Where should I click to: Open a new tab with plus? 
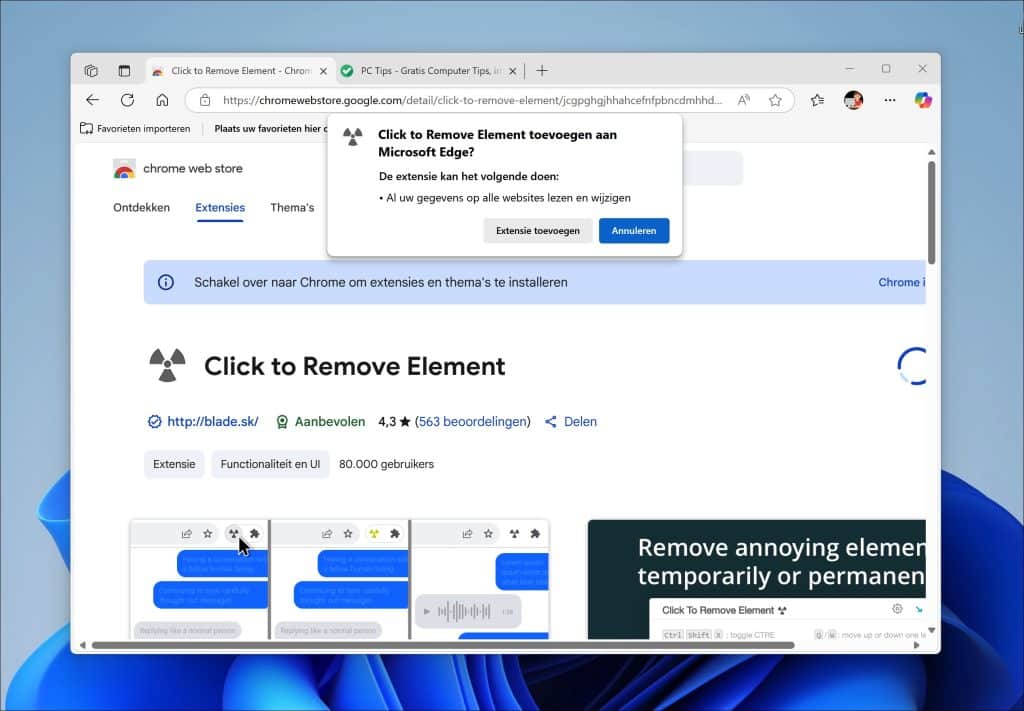pyautogui.click(x=541, y=71)
